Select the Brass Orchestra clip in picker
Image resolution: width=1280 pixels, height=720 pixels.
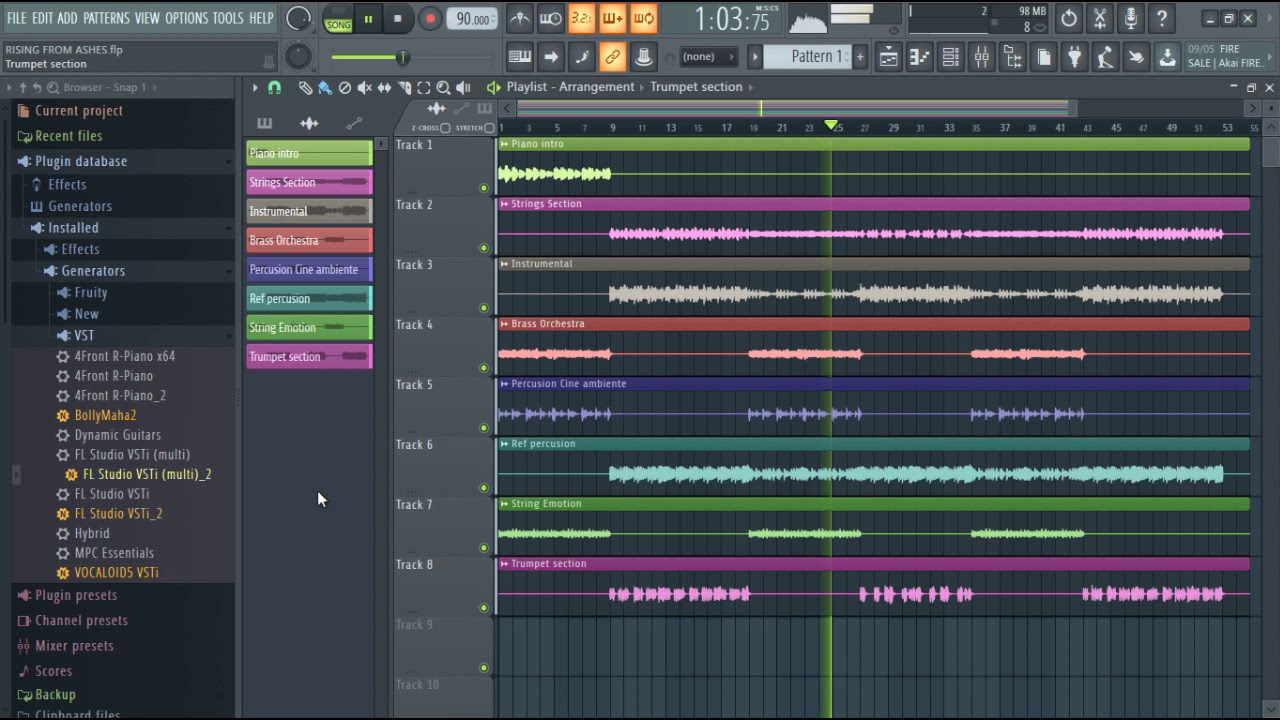(x=309, y=240)
